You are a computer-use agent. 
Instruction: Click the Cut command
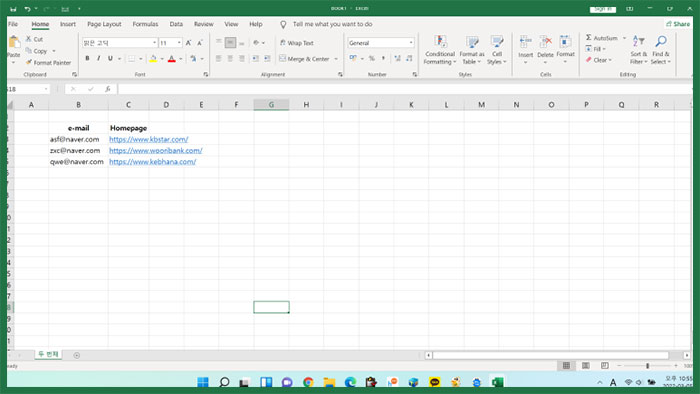point(34,39)
